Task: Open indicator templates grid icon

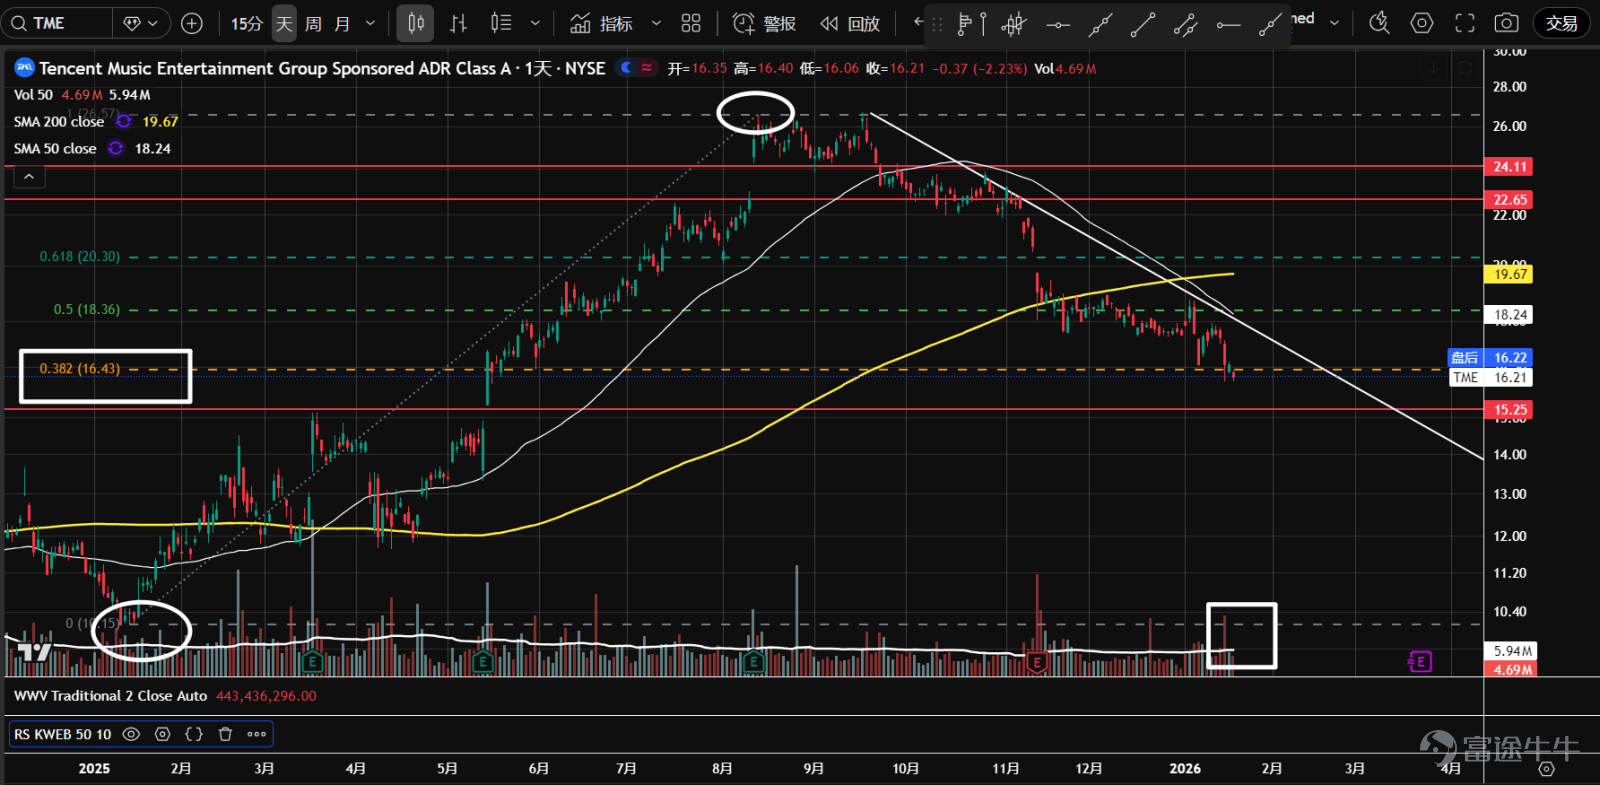Action: 691,23
